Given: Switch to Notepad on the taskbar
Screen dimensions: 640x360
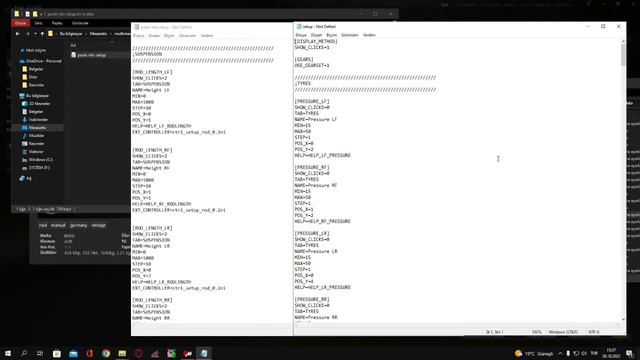Looking at the screenshot, I should click(x=204, y=353).
